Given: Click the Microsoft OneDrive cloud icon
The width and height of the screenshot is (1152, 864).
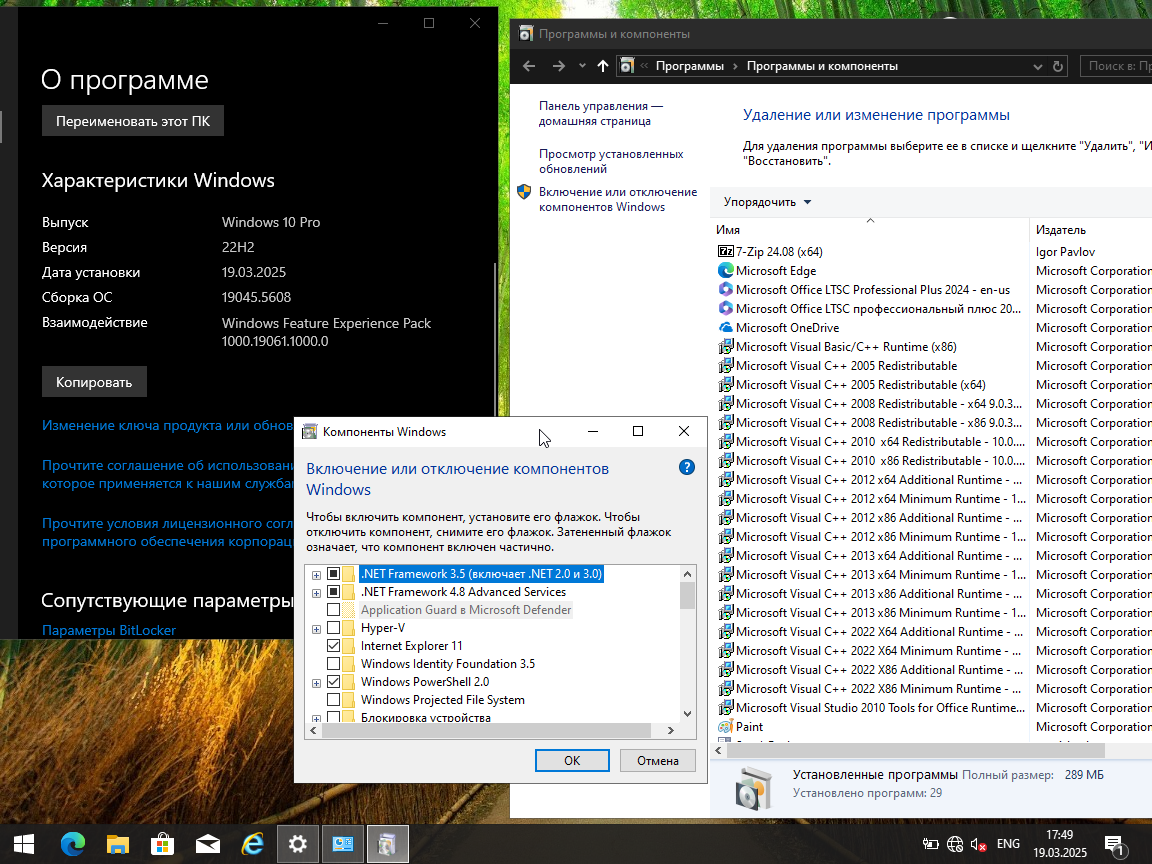Looking at the screenshot, I should (726, 328).
